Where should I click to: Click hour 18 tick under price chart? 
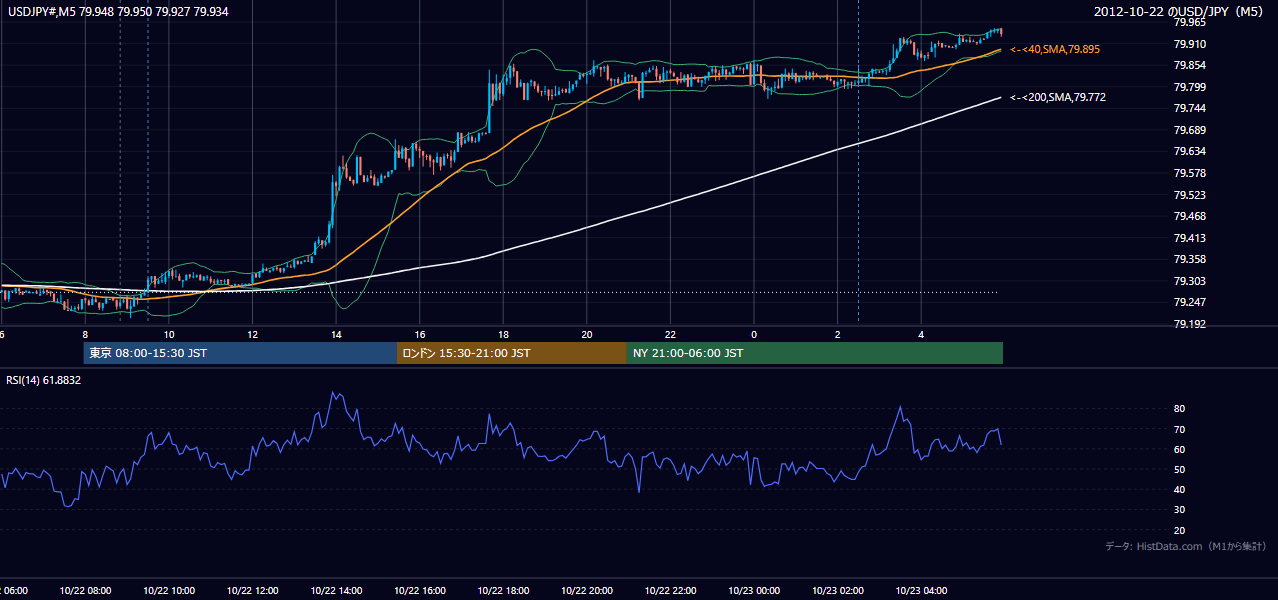503,335
